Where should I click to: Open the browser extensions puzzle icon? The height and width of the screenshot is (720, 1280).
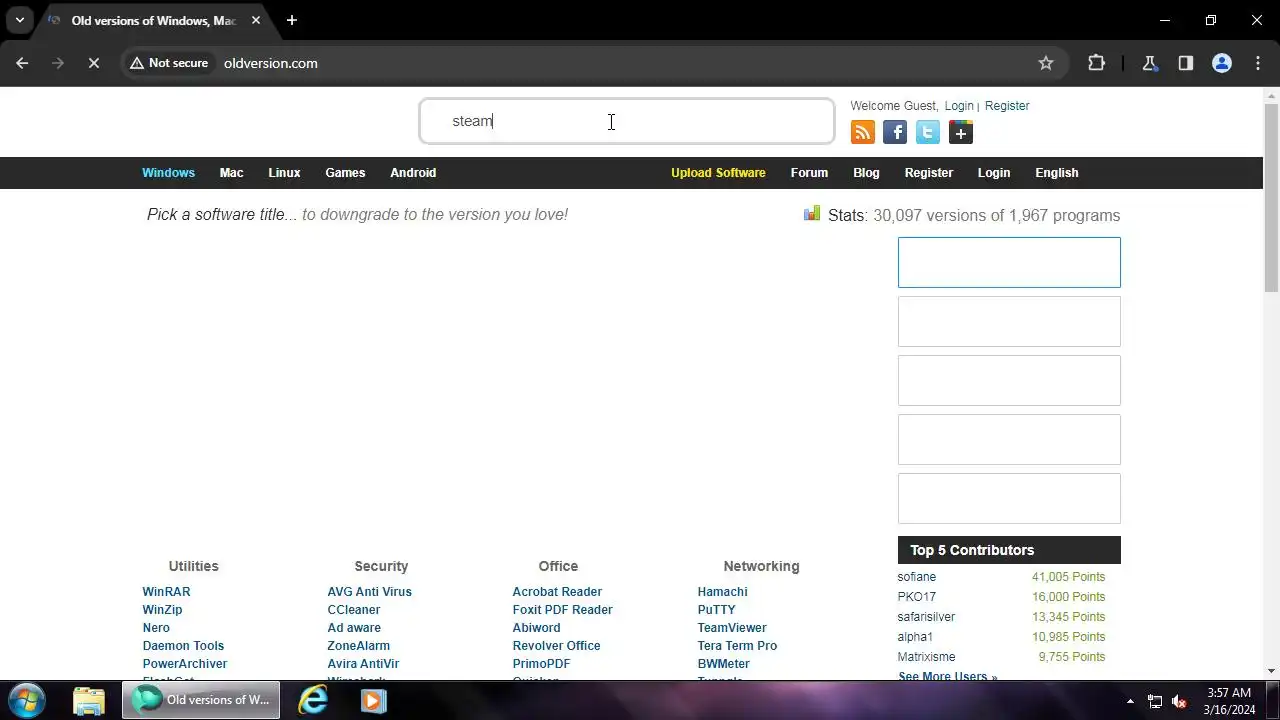pos(1096,63)
